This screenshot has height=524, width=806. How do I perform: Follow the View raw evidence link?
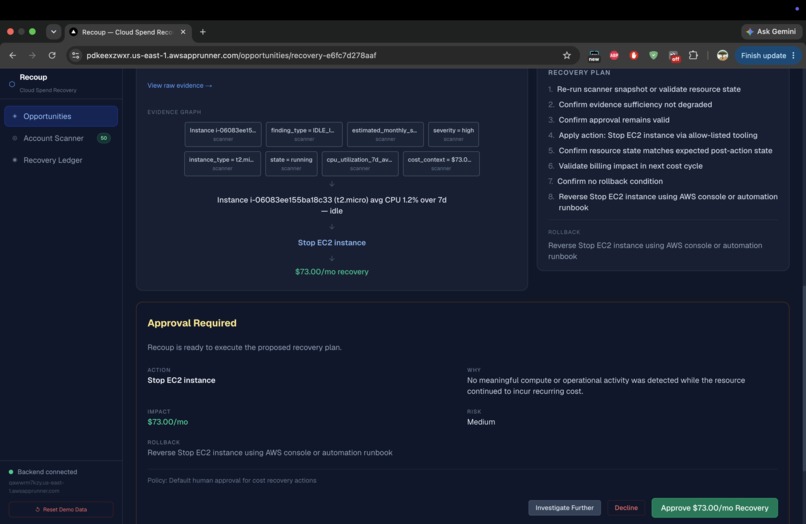pos(179,85)
